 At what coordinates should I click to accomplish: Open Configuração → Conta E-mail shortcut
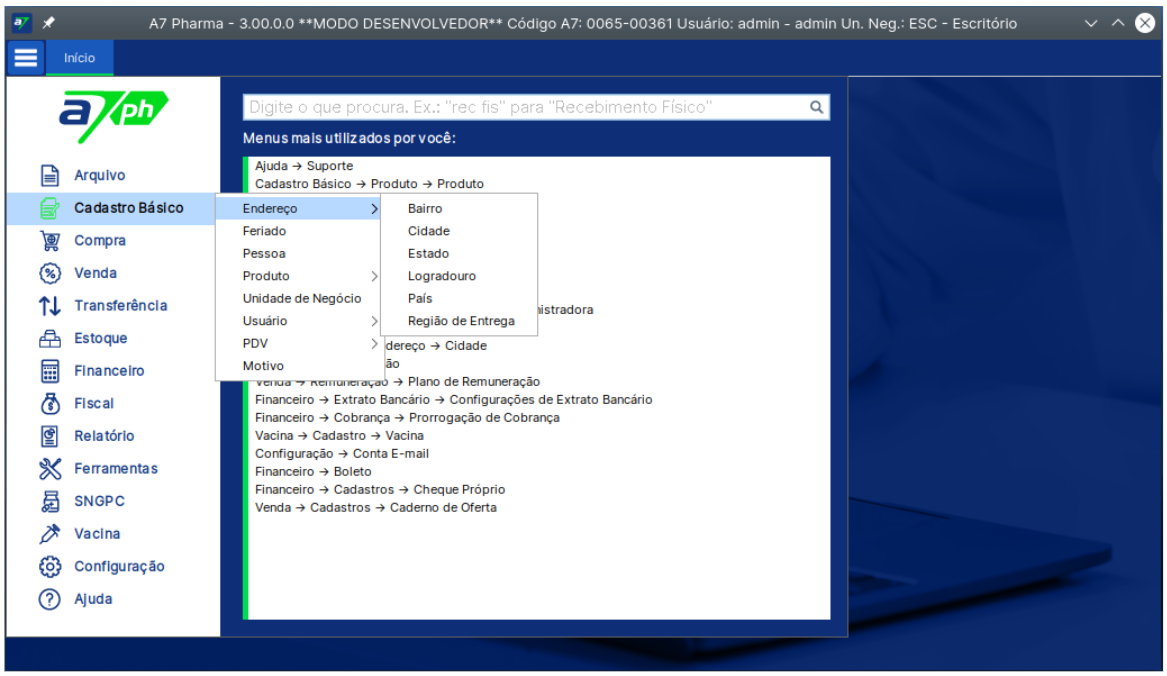[x=342, y=453]
